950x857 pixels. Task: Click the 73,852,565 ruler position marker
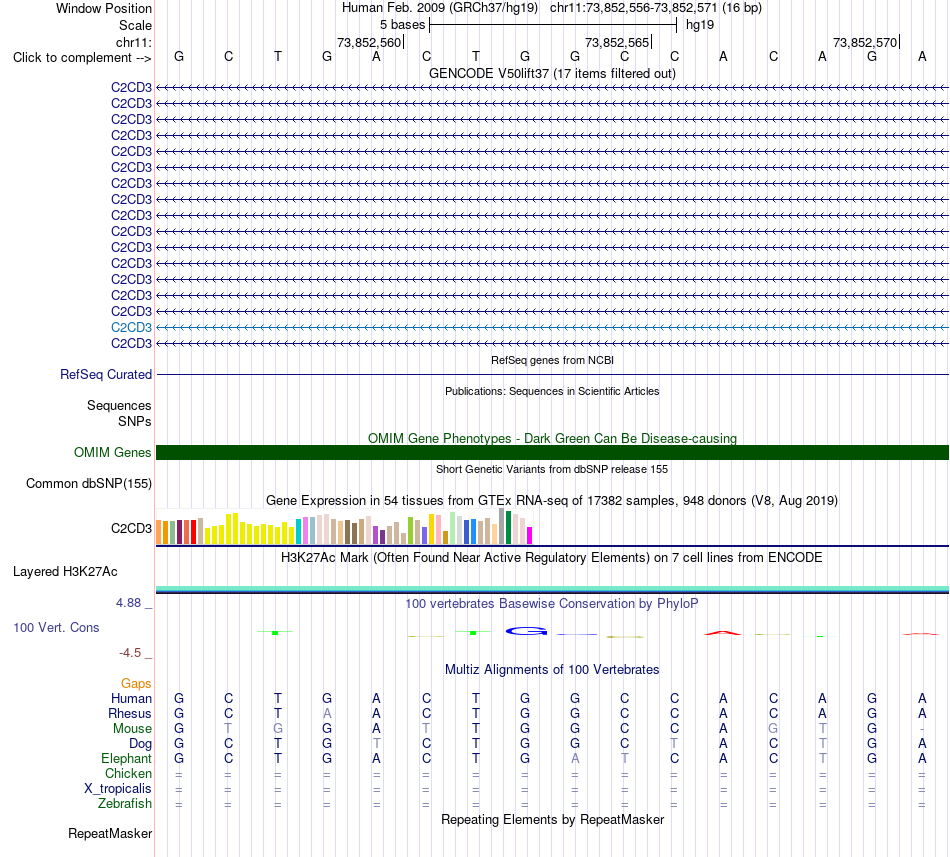tap(617, 42)
